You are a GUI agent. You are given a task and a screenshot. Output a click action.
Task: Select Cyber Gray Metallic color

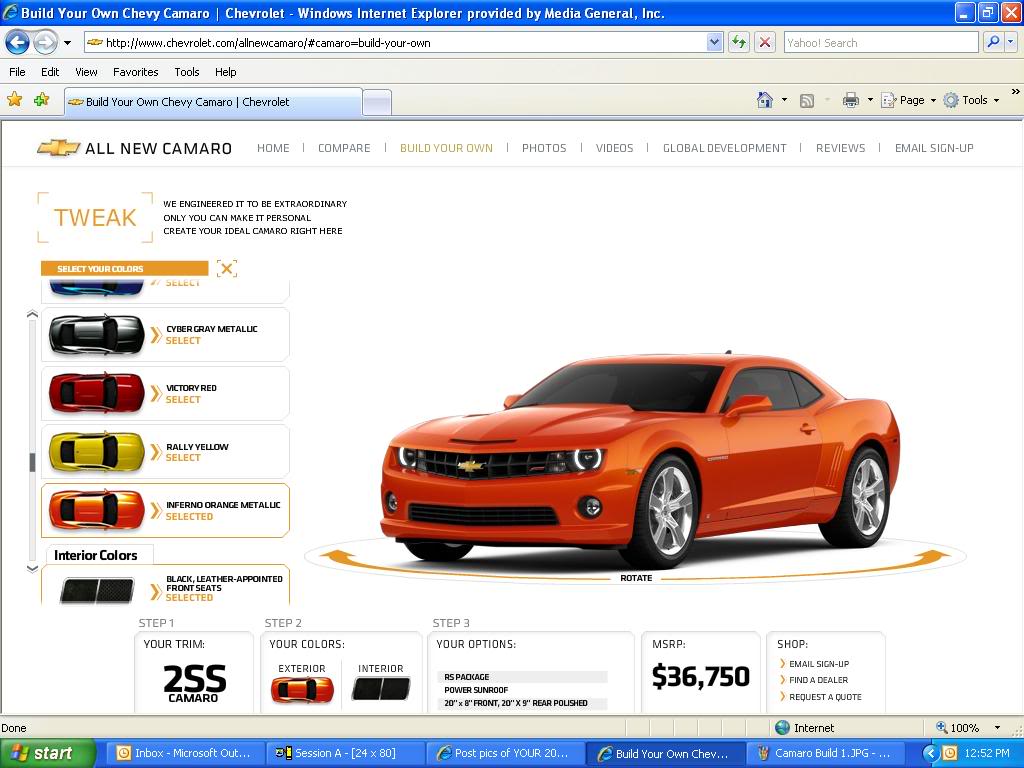(x=165, y=334)
